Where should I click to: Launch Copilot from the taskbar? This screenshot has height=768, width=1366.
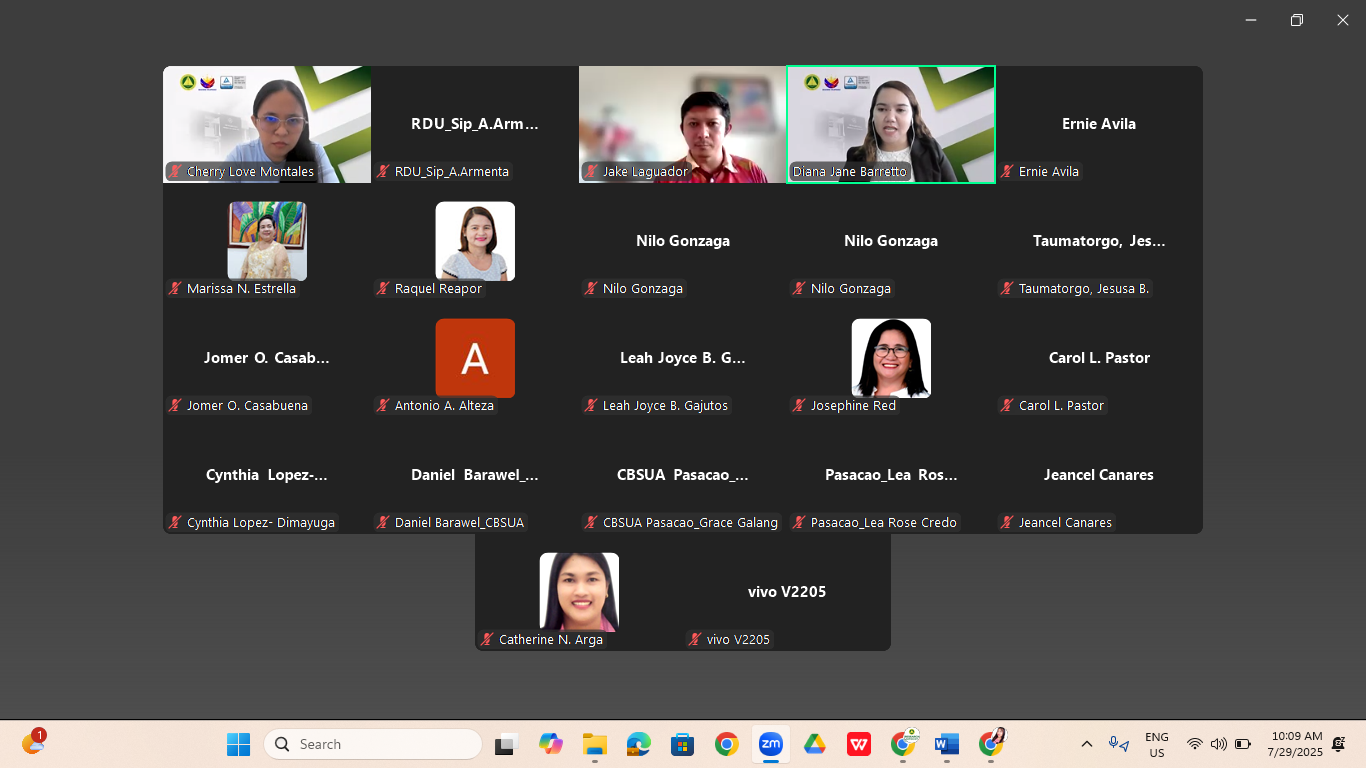pyautogui.click(x=550, y=744)
